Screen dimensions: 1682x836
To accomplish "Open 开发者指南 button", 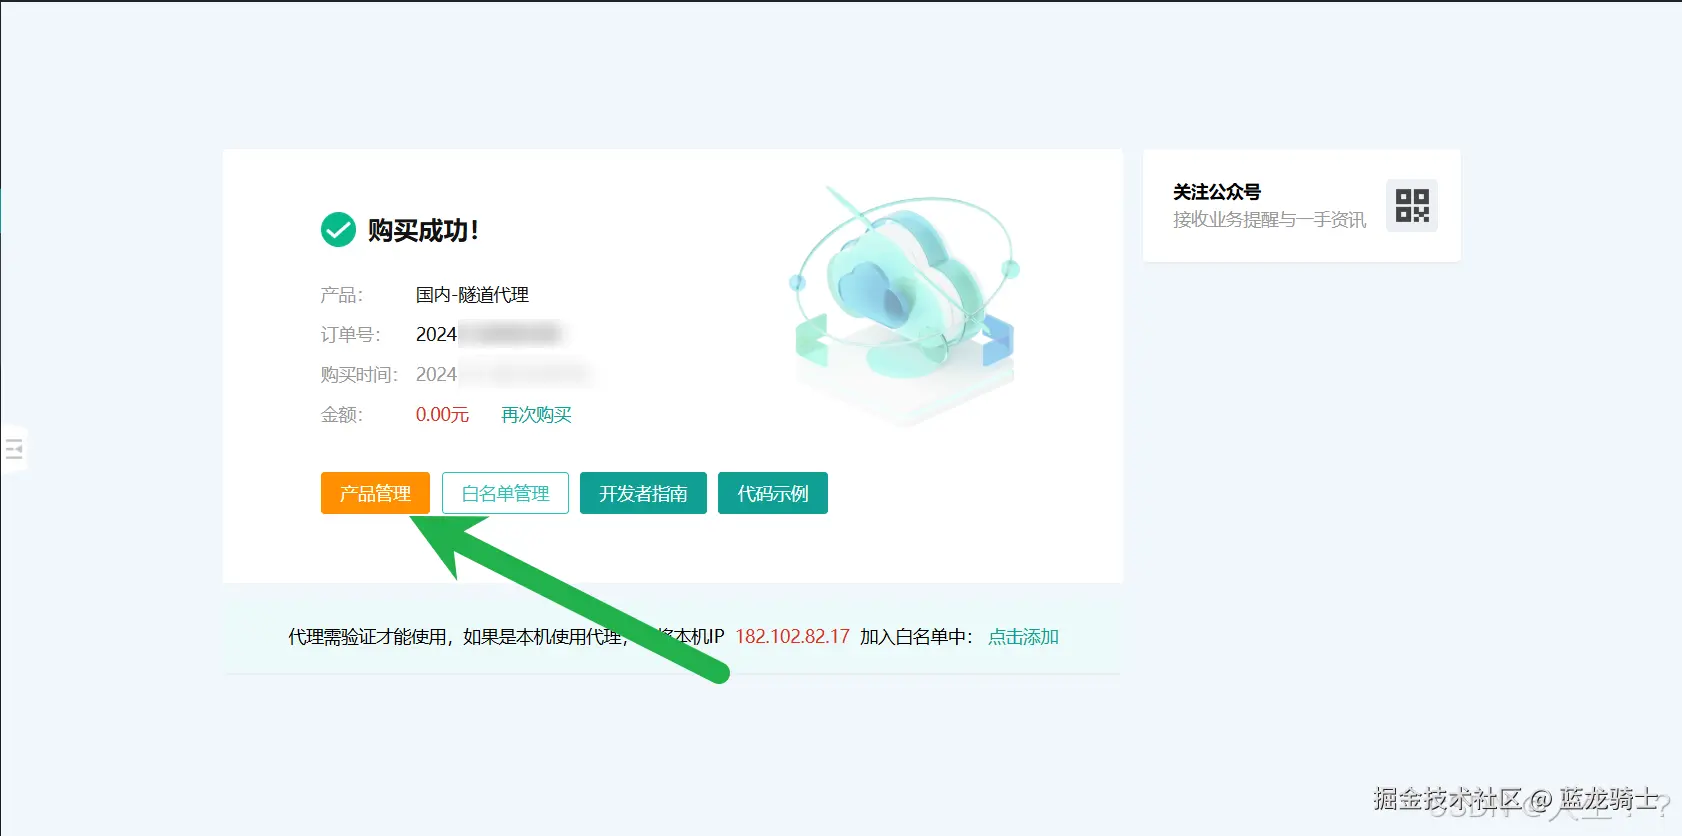I will (643, 493).
